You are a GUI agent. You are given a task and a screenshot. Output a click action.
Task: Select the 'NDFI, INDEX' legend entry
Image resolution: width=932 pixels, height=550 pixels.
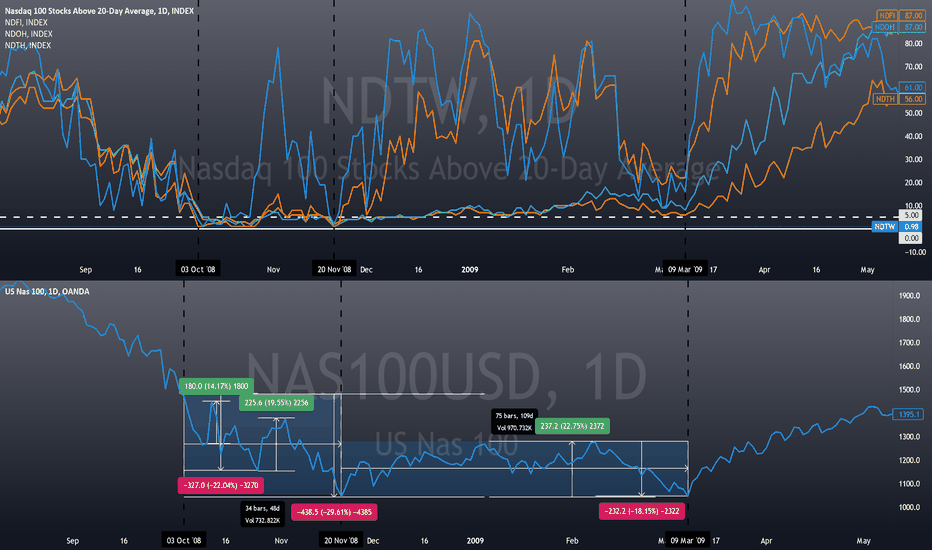(x=26, y=22)
